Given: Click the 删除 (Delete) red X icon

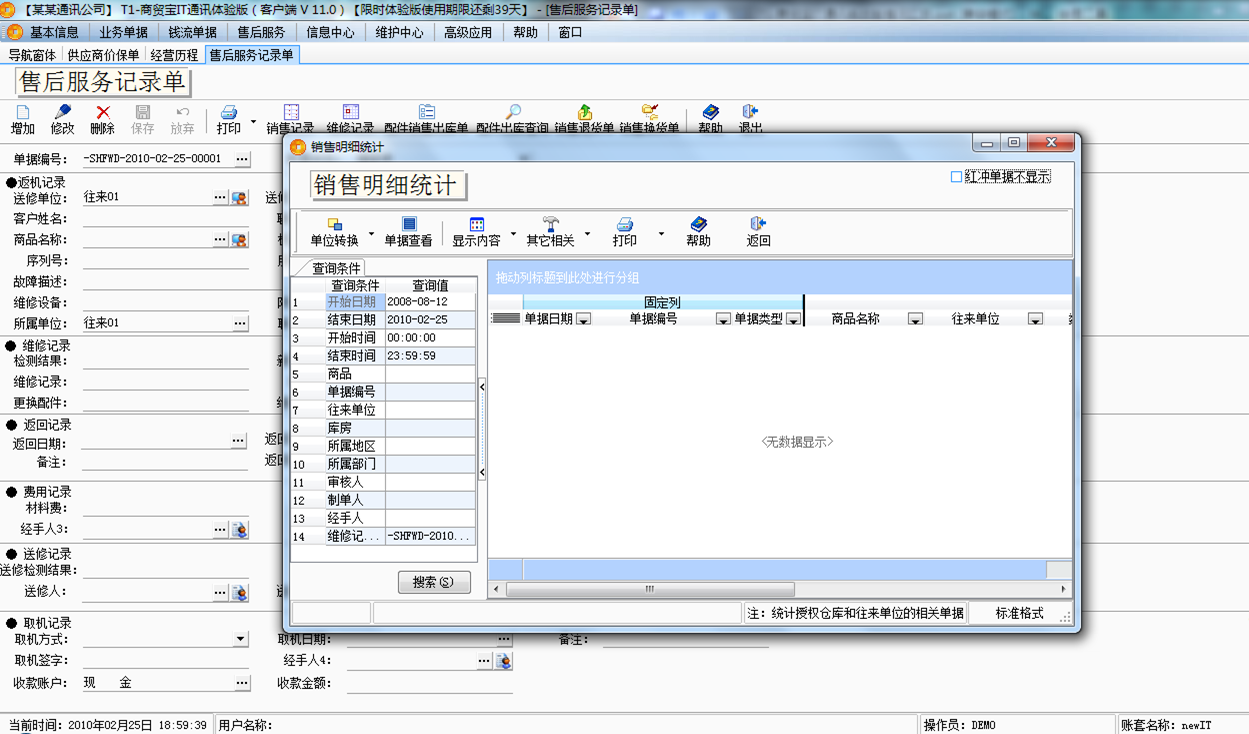Looking at the screenshot, I should point(102,113).
